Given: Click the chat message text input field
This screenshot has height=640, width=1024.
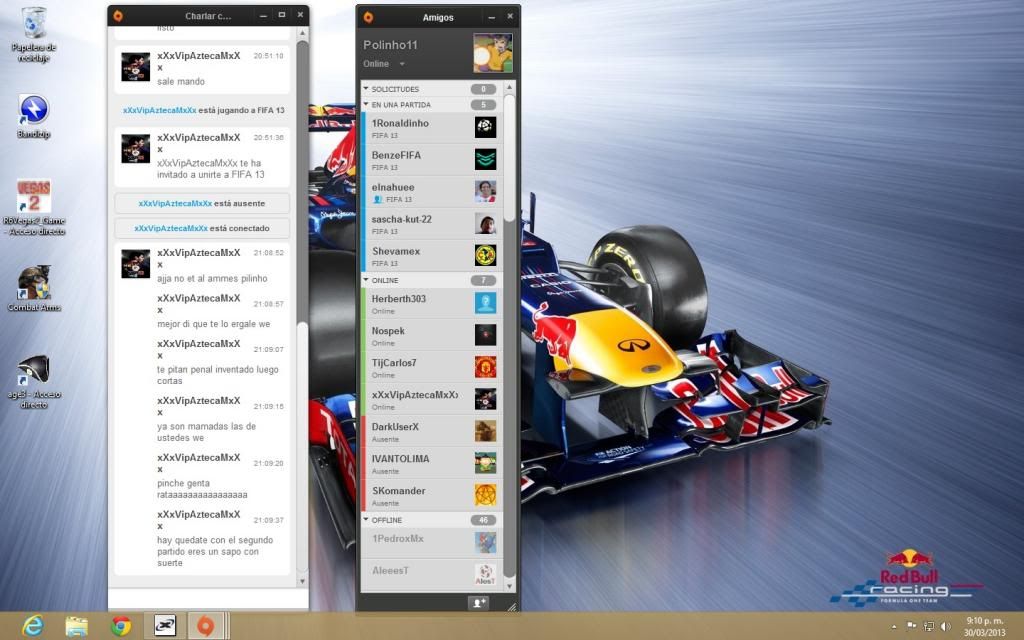Looking at the screenshot, I should (x=208, y=599).
